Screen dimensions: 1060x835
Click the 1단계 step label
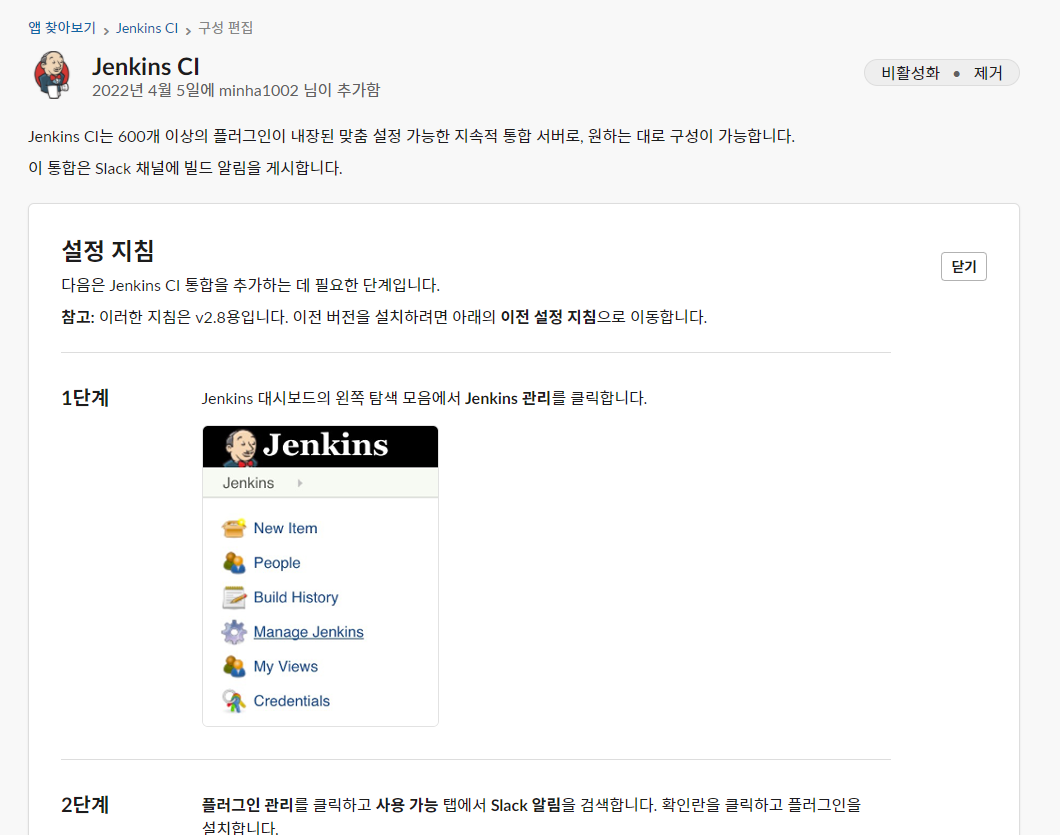tap(85, 398)
